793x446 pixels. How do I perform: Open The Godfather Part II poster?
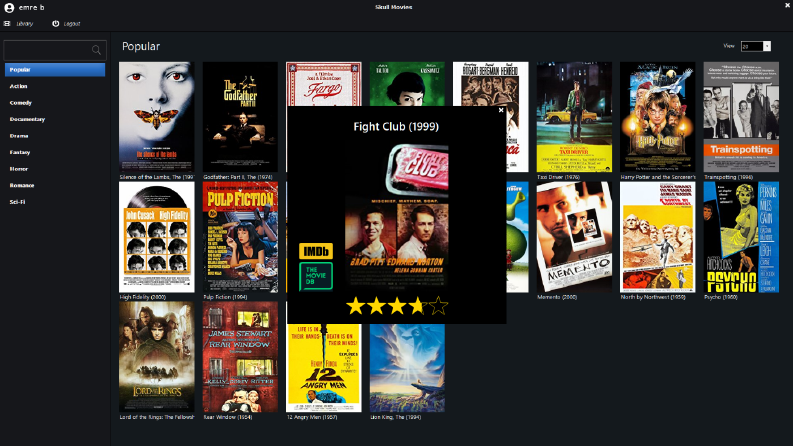pos(240,117)
